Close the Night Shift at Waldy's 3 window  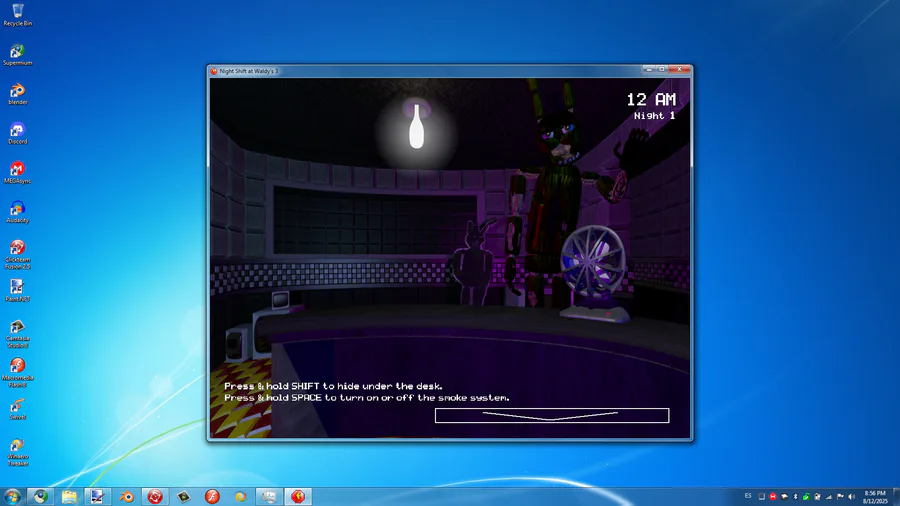(680, 69)
